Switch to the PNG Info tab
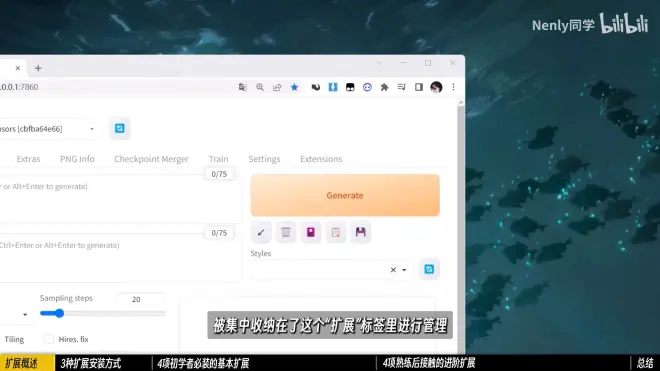The height and width of the screenshot is (371, 660). [x=77, y=159]
